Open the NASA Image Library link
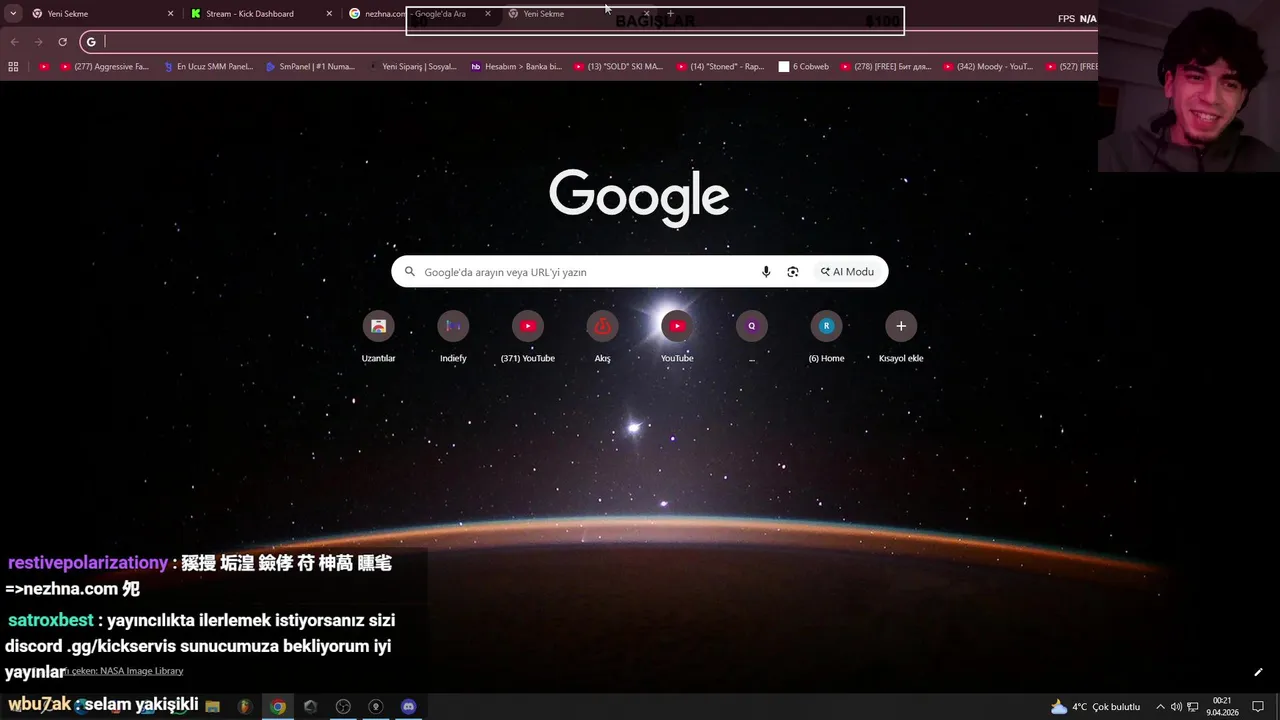The image size is (1280, 720). (141, 671)
